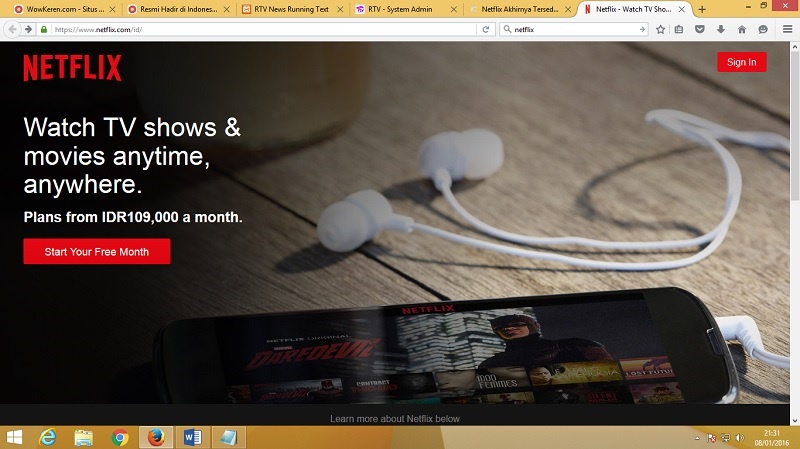Screen dimensions: 800x449
Task: Click the vertical scrollbar thumb
Action: (x=794, y=125)
